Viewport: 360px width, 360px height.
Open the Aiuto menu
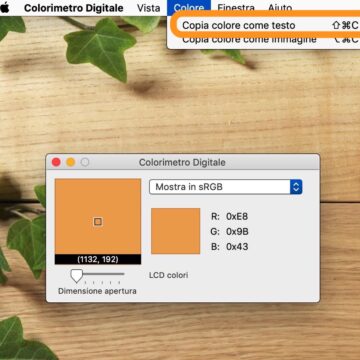pyautogui.click(x=280, y=8)
